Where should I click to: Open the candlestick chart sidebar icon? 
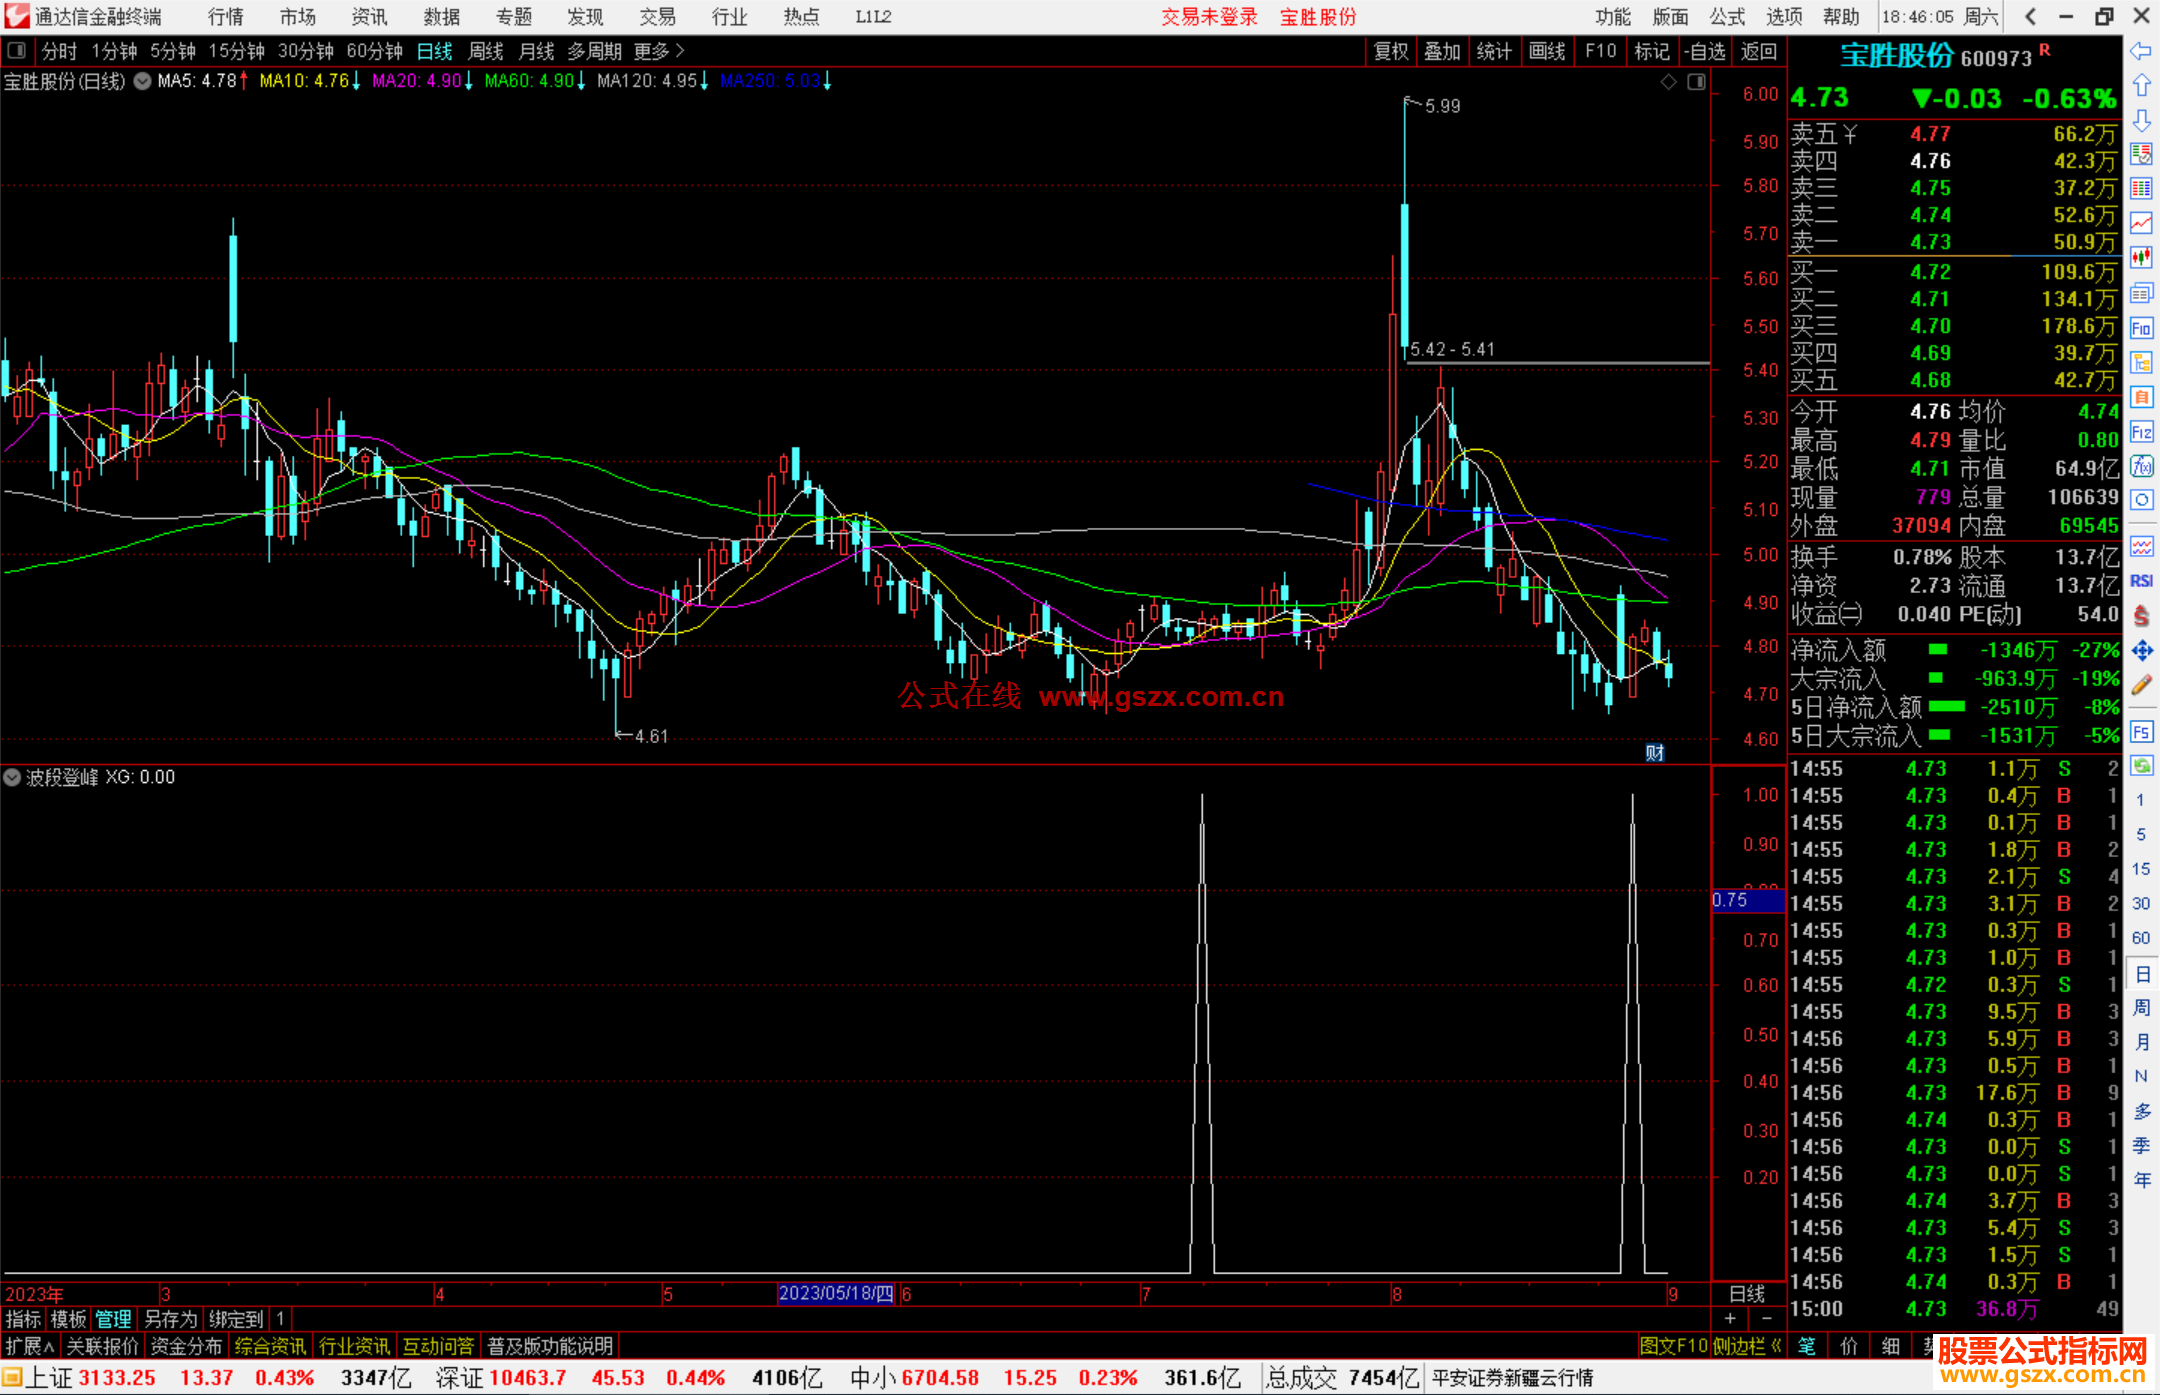click(x=2141, y=257)
